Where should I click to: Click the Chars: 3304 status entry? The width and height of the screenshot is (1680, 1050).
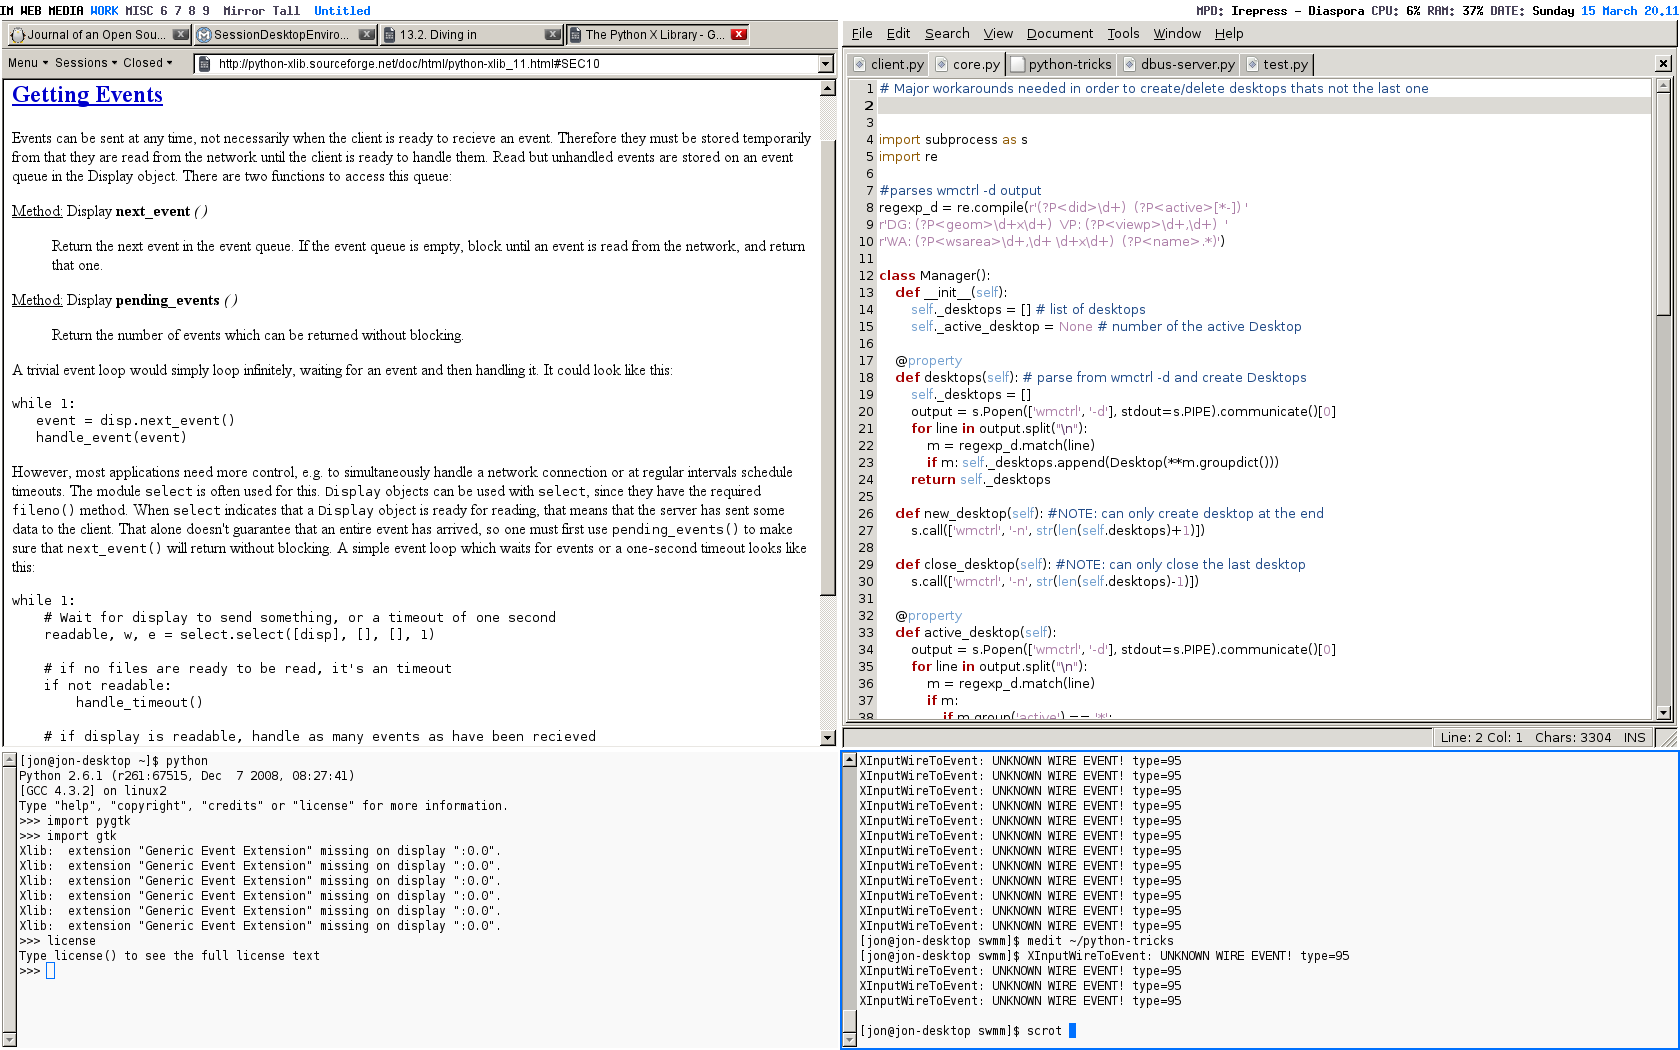pyautogui.click(x=1573, y=737)
